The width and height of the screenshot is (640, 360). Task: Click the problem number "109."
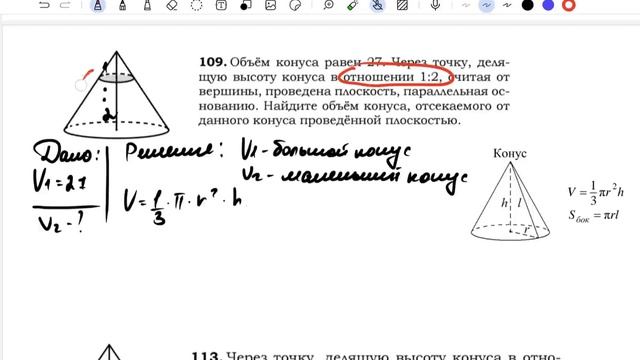[x=213, y=62]
